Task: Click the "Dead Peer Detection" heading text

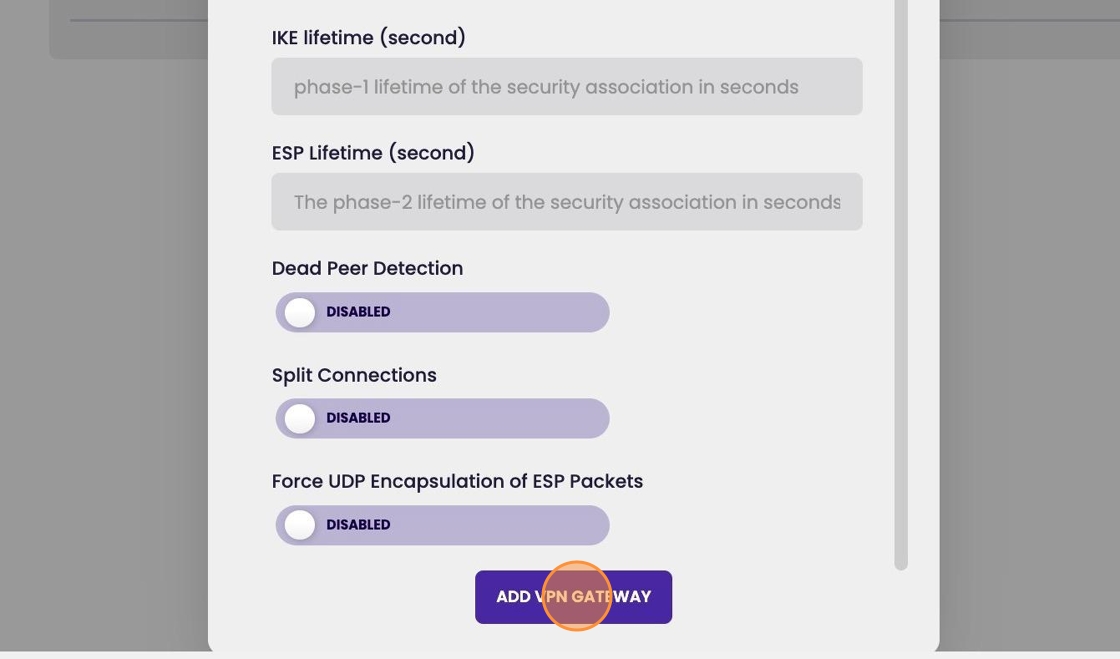Action: 367,268
